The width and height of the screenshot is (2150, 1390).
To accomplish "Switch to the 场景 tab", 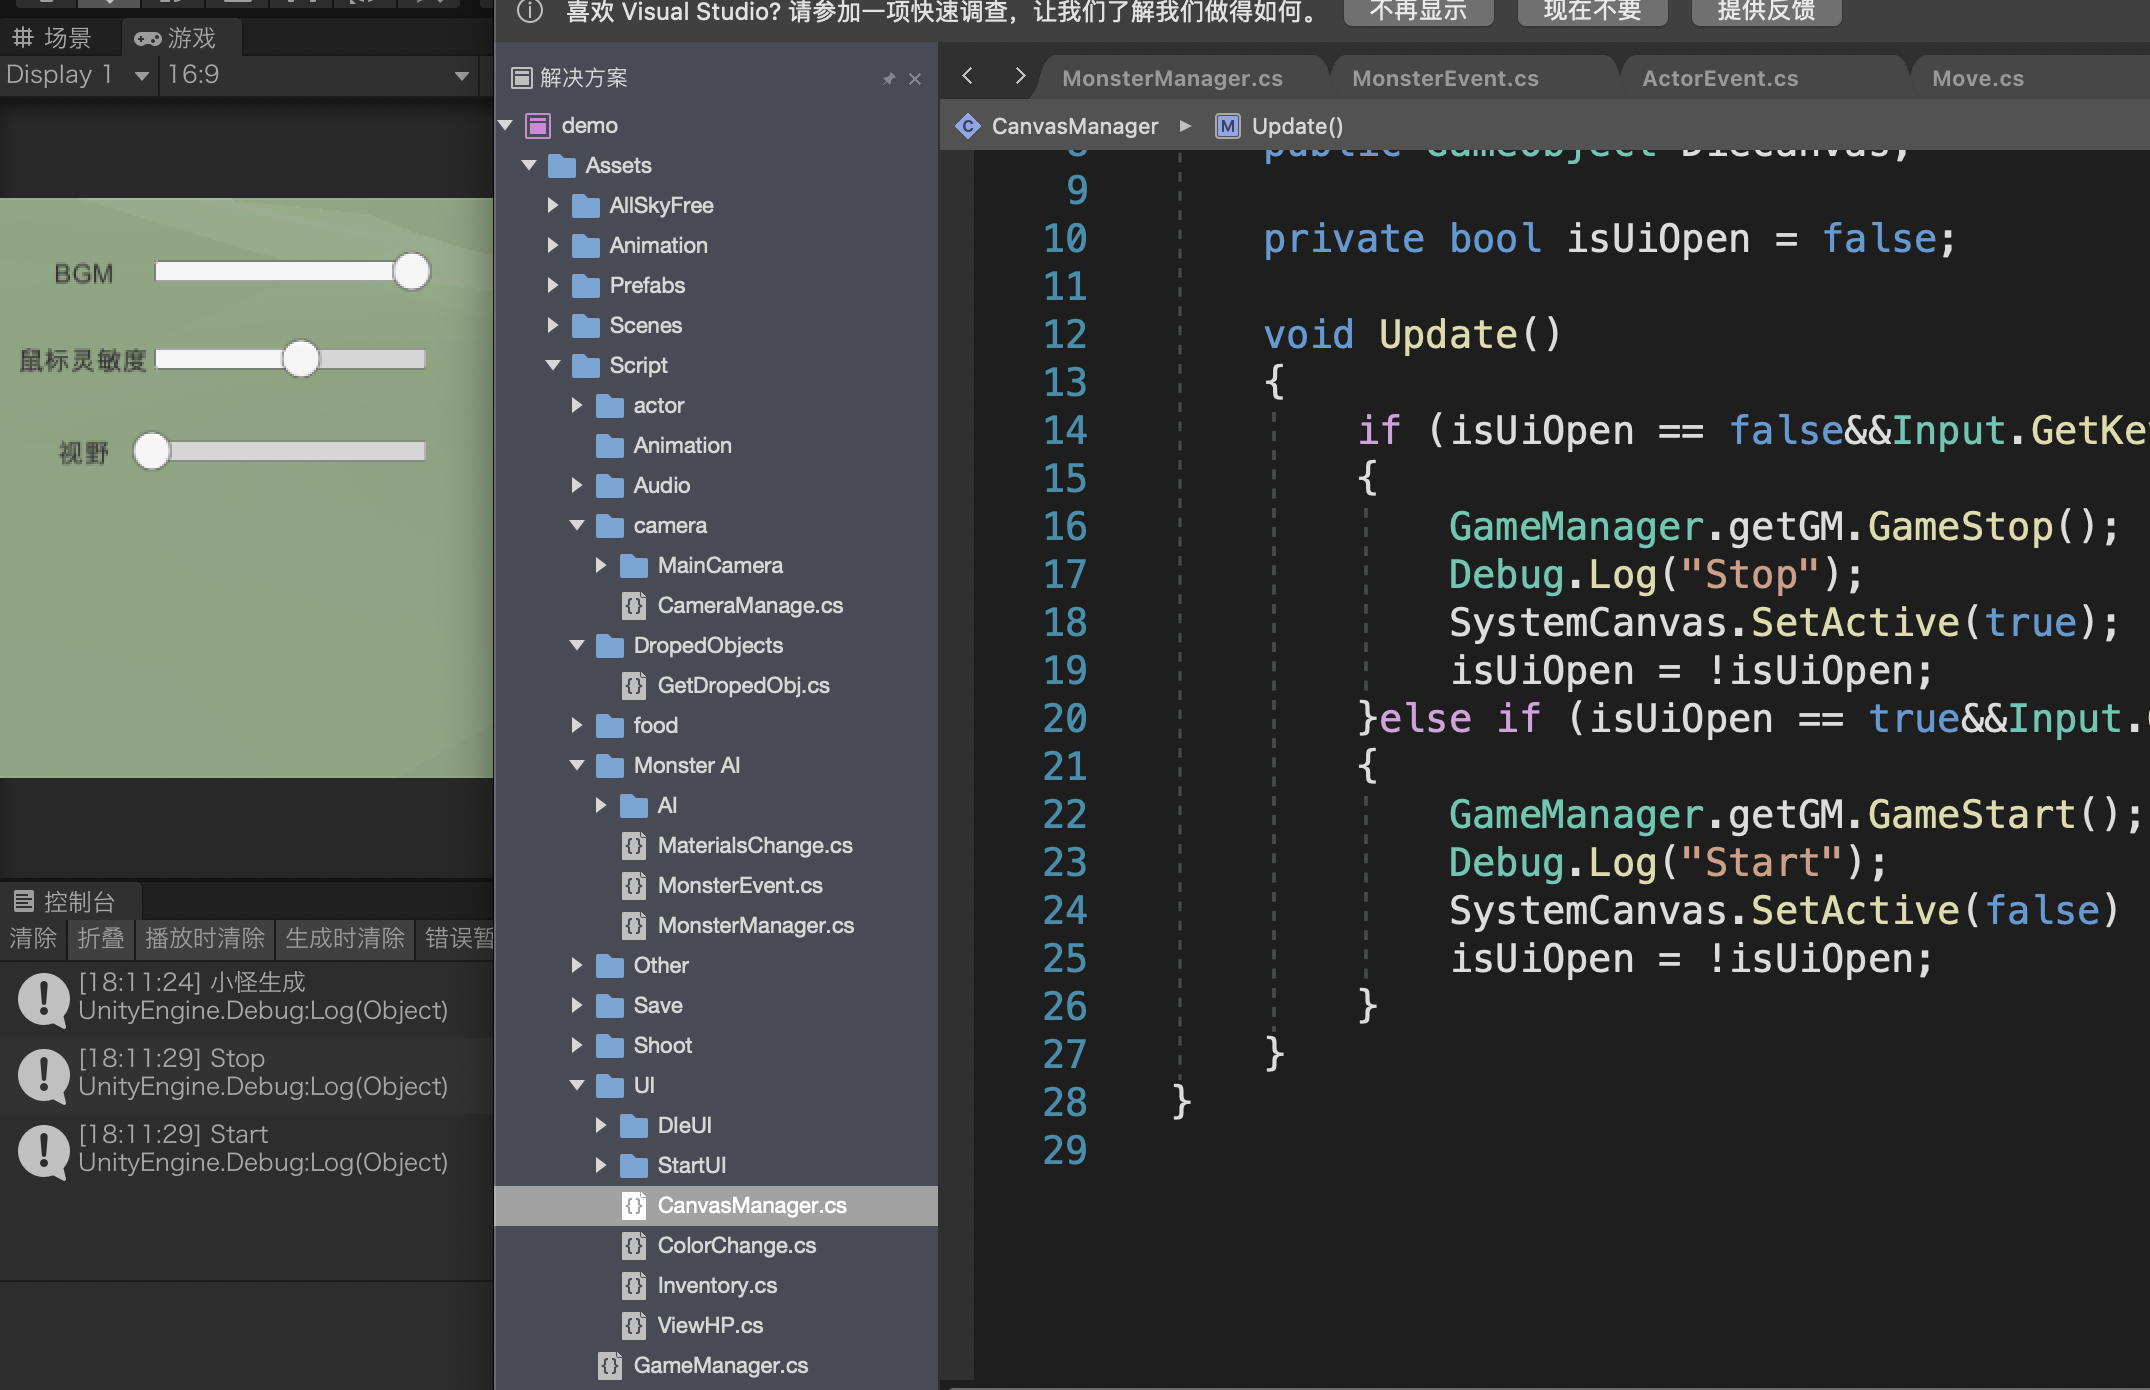I will tap(52, 38).
